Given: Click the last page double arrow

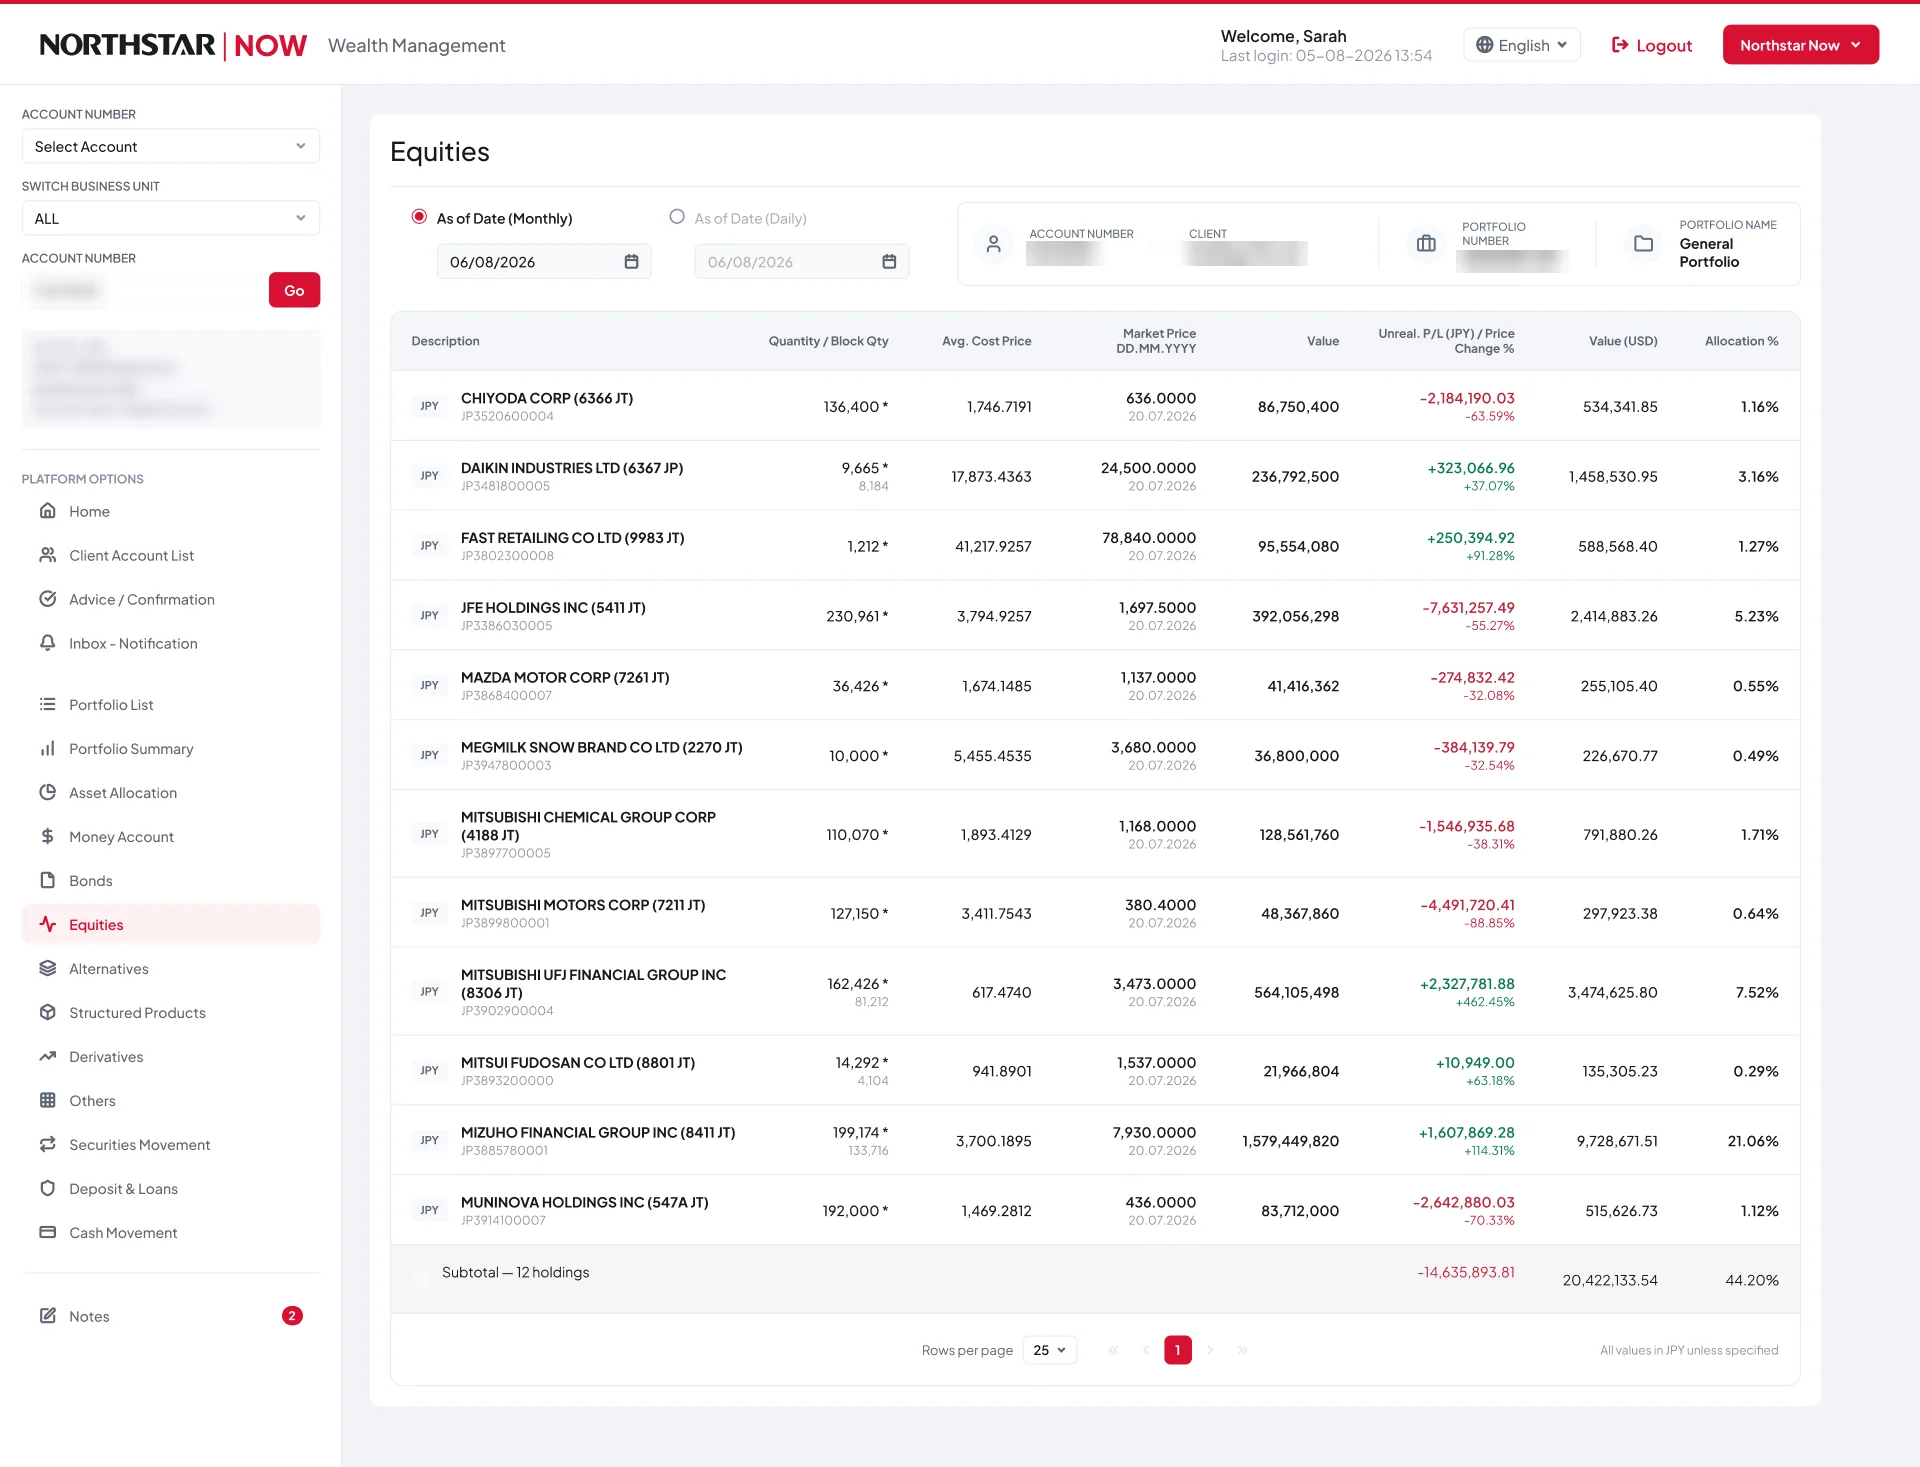Looking at the screenshot, I should 1242,1350.
